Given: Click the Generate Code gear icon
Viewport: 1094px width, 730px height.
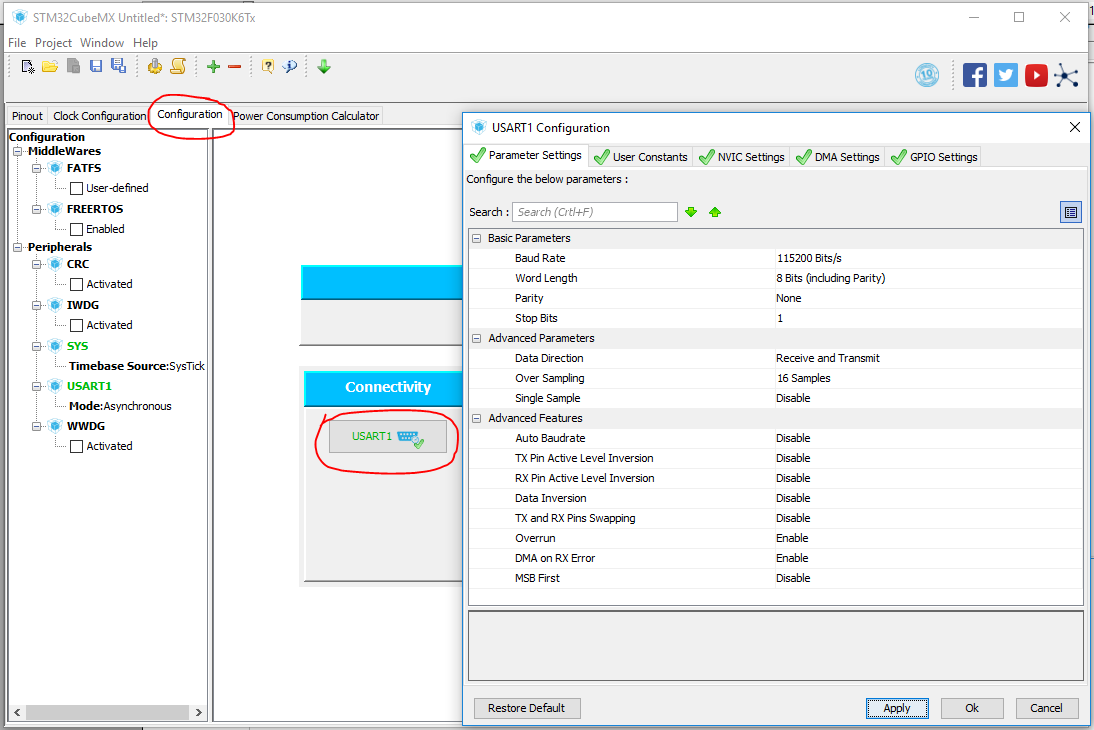Looking at the screenshot, I should click(x=155, y=66).
